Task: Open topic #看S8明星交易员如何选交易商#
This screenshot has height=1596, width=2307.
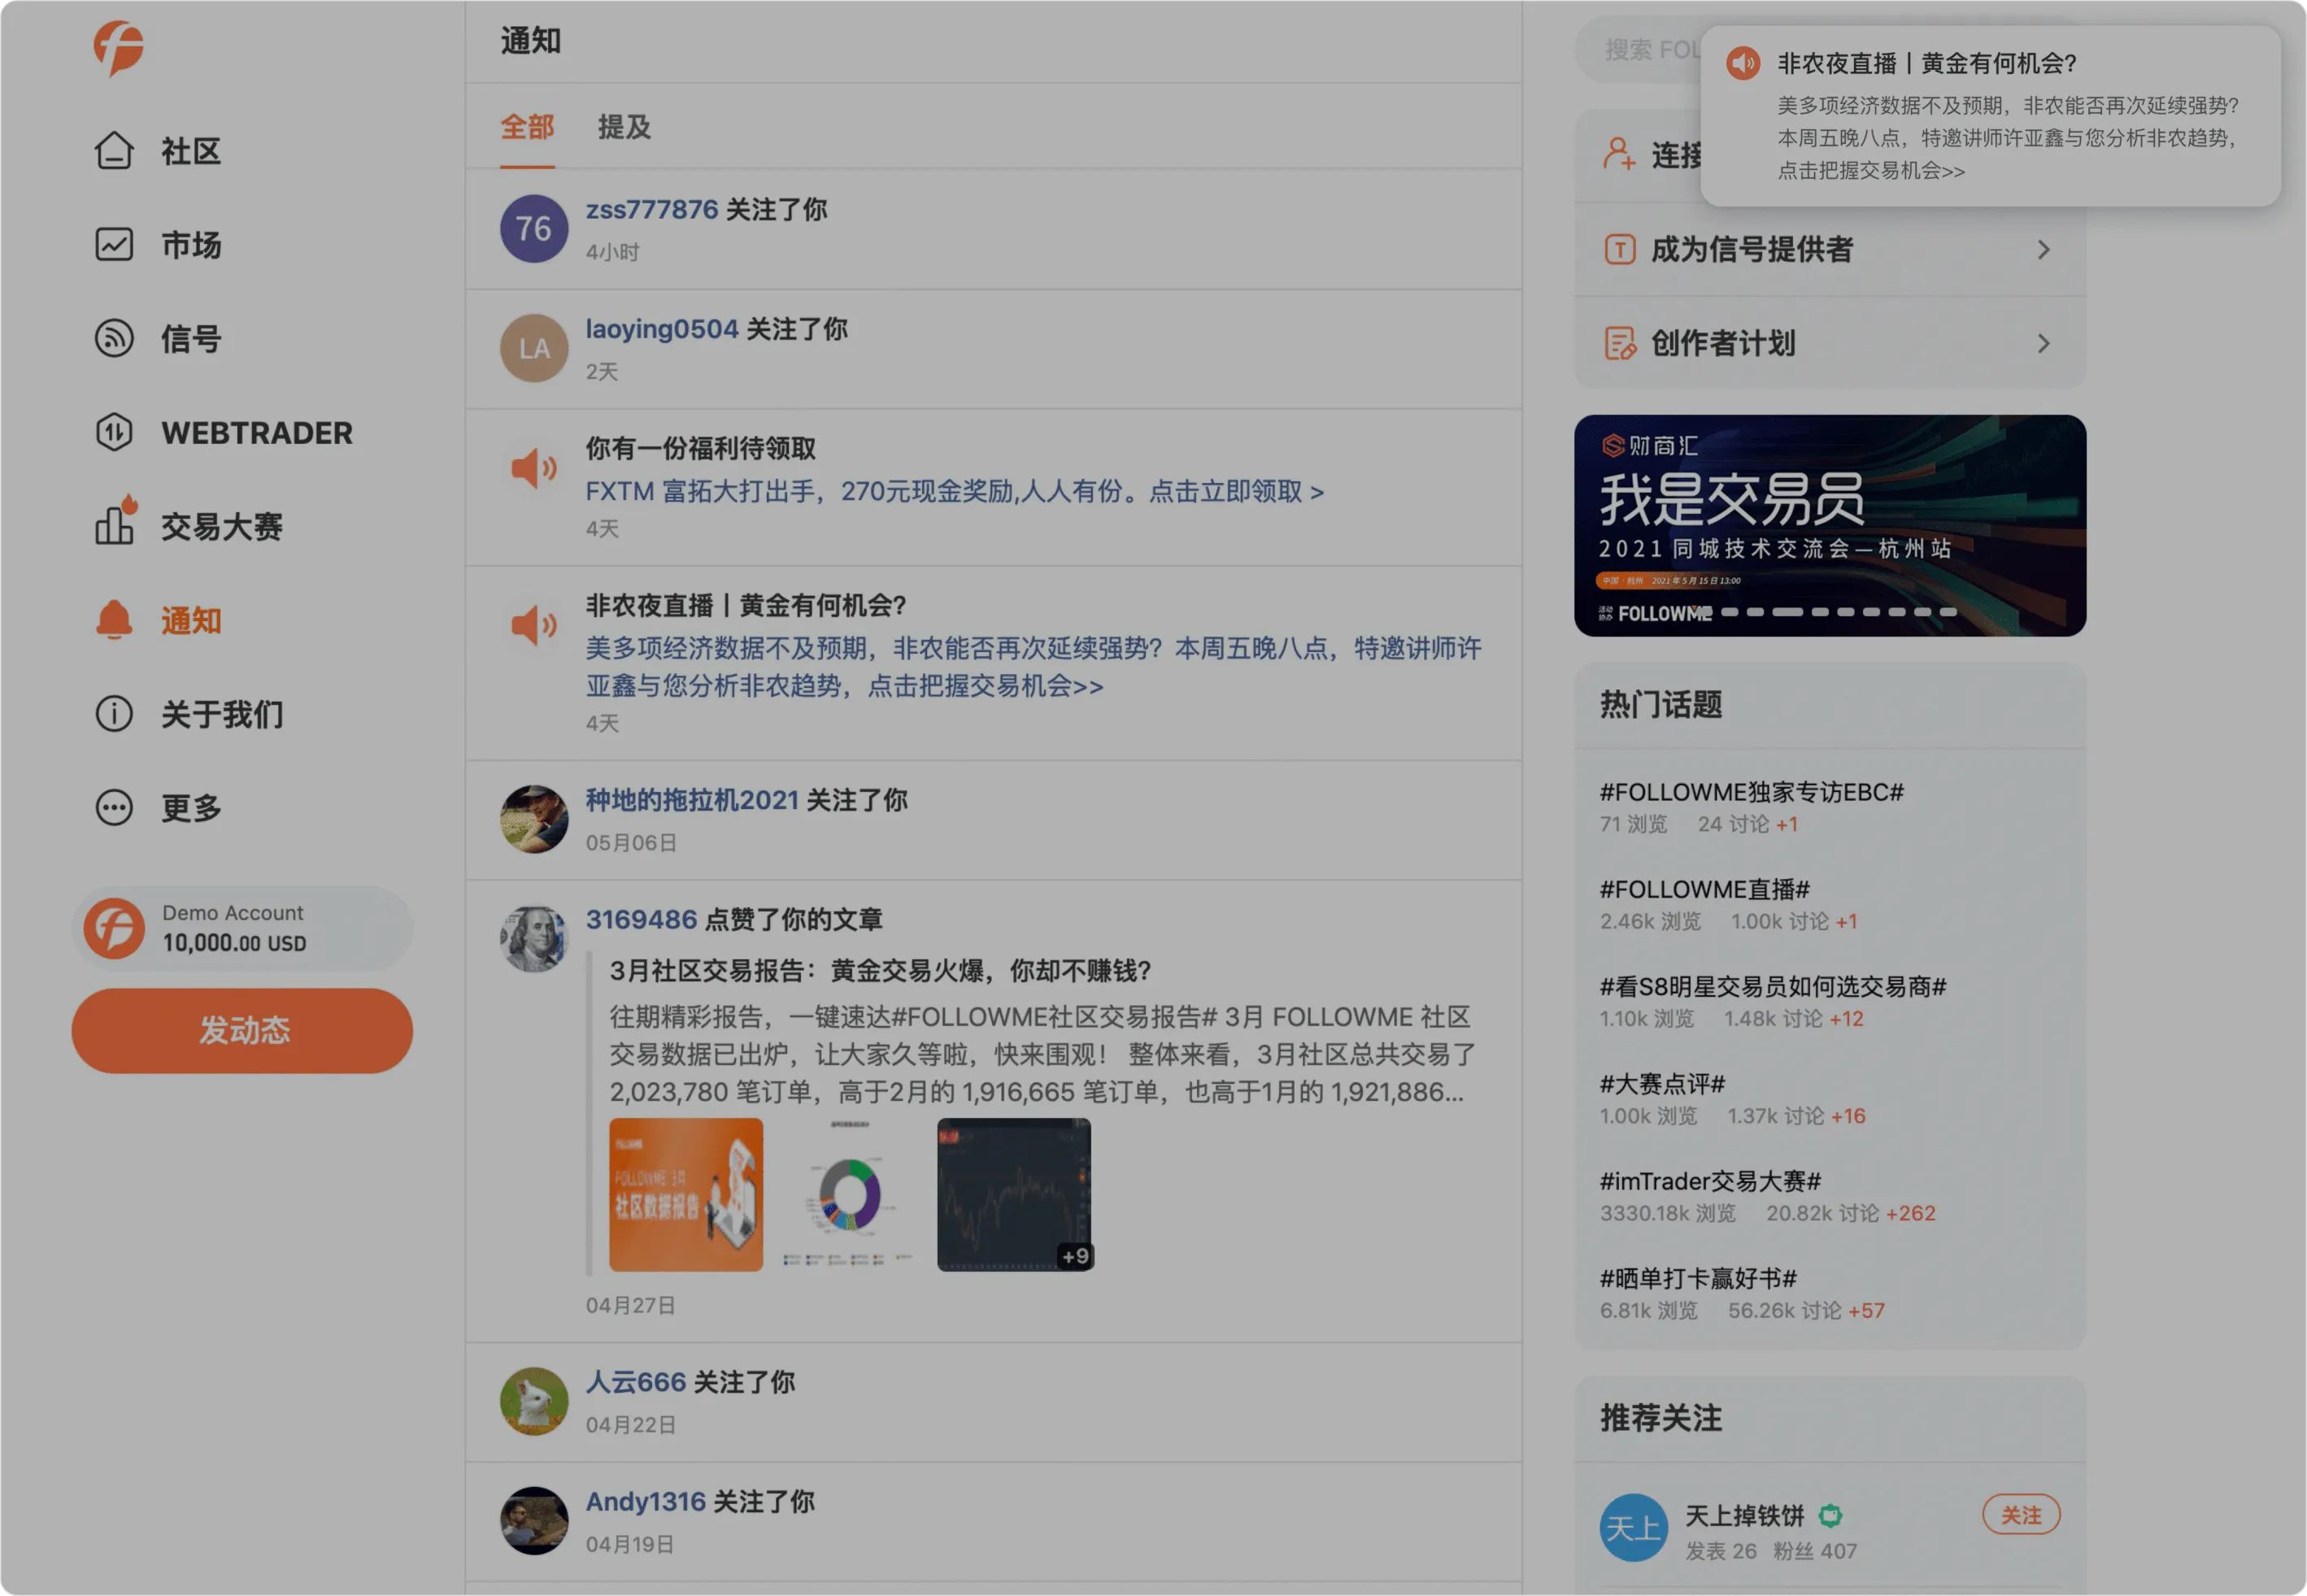Action: click(x=1773, y=986)
